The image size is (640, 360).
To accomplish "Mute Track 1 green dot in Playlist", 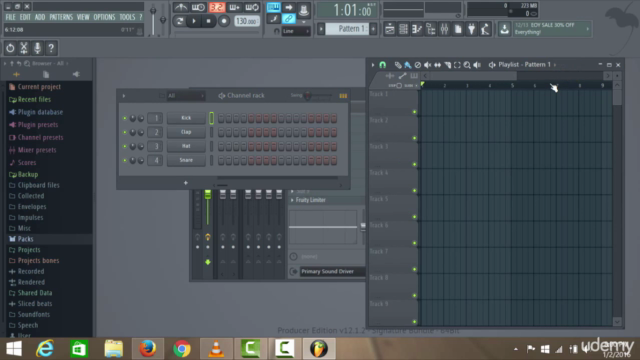I will click(414, 112).
